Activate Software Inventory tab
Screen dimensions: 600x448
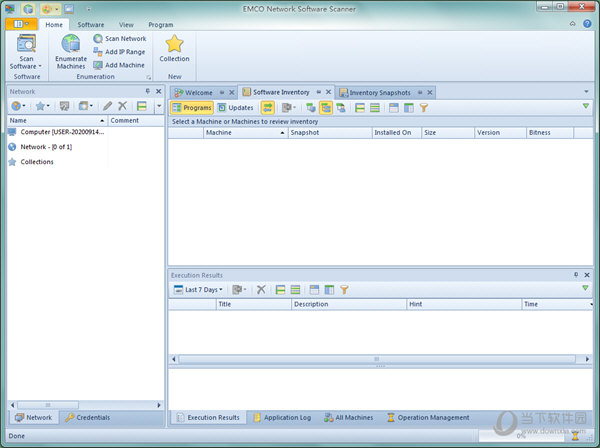[x=281, y=92]
